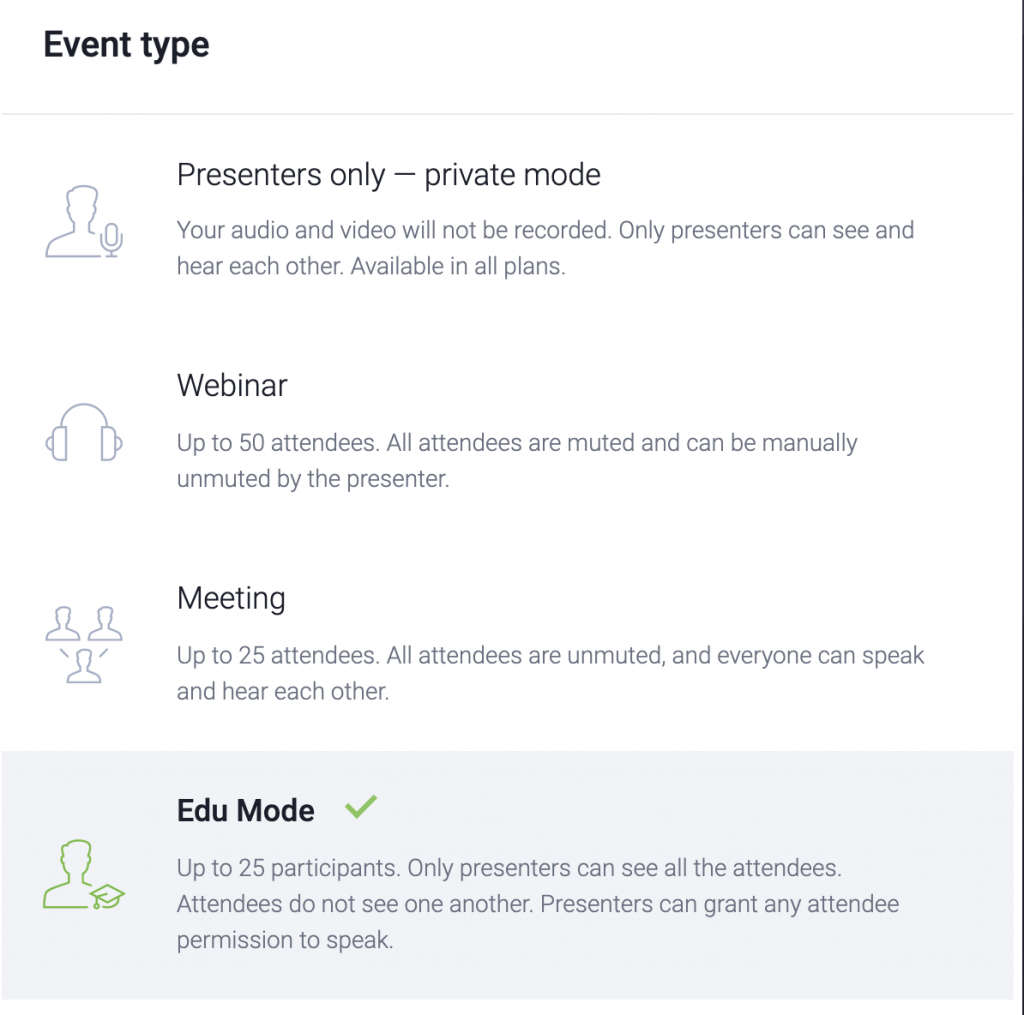Click 'Available in all plans' text

(x=458, y=266)
